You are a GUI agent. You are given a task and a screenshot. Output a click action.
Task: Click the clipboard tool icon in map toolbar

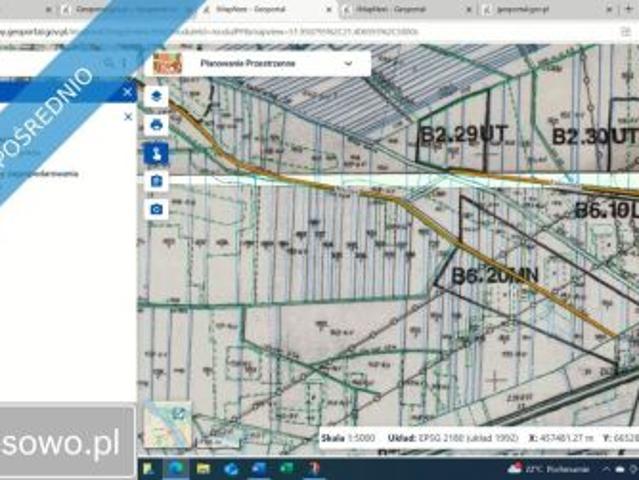(156, 181)
